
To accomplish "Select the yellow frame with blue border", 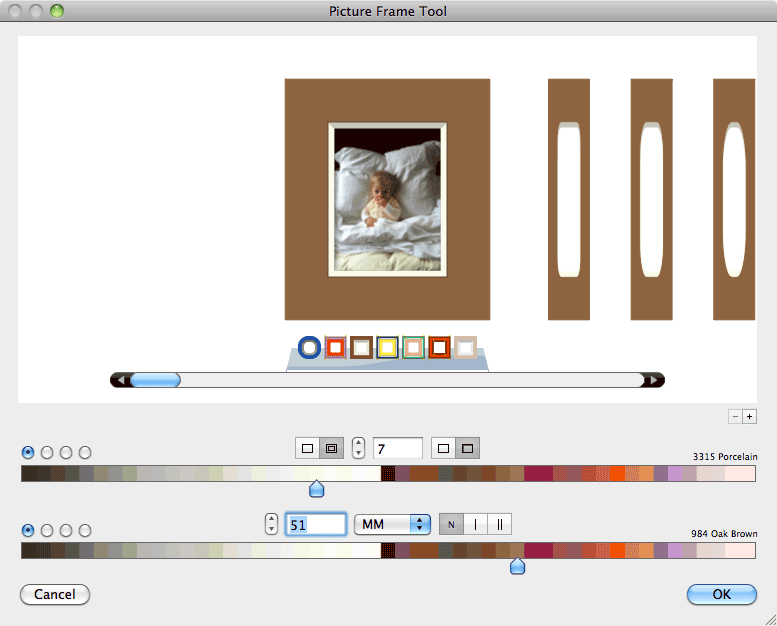I will click(x=388, y=347).
